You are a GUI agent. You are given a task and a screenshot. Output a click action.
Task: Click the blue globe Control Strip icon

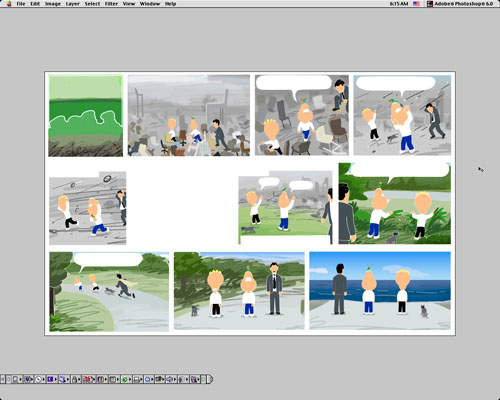pos(147,379)
